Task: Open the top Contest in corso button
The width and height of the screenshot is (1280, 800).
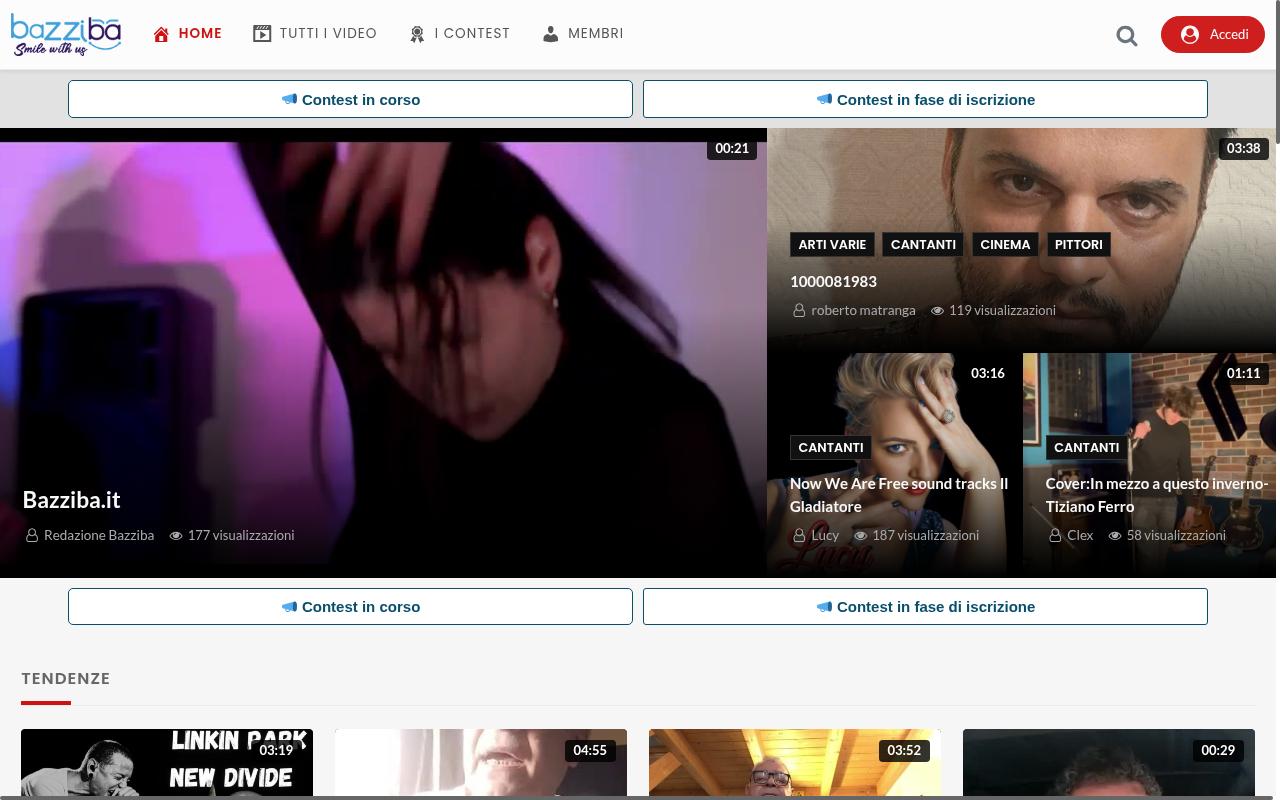Action: point(350,99)
